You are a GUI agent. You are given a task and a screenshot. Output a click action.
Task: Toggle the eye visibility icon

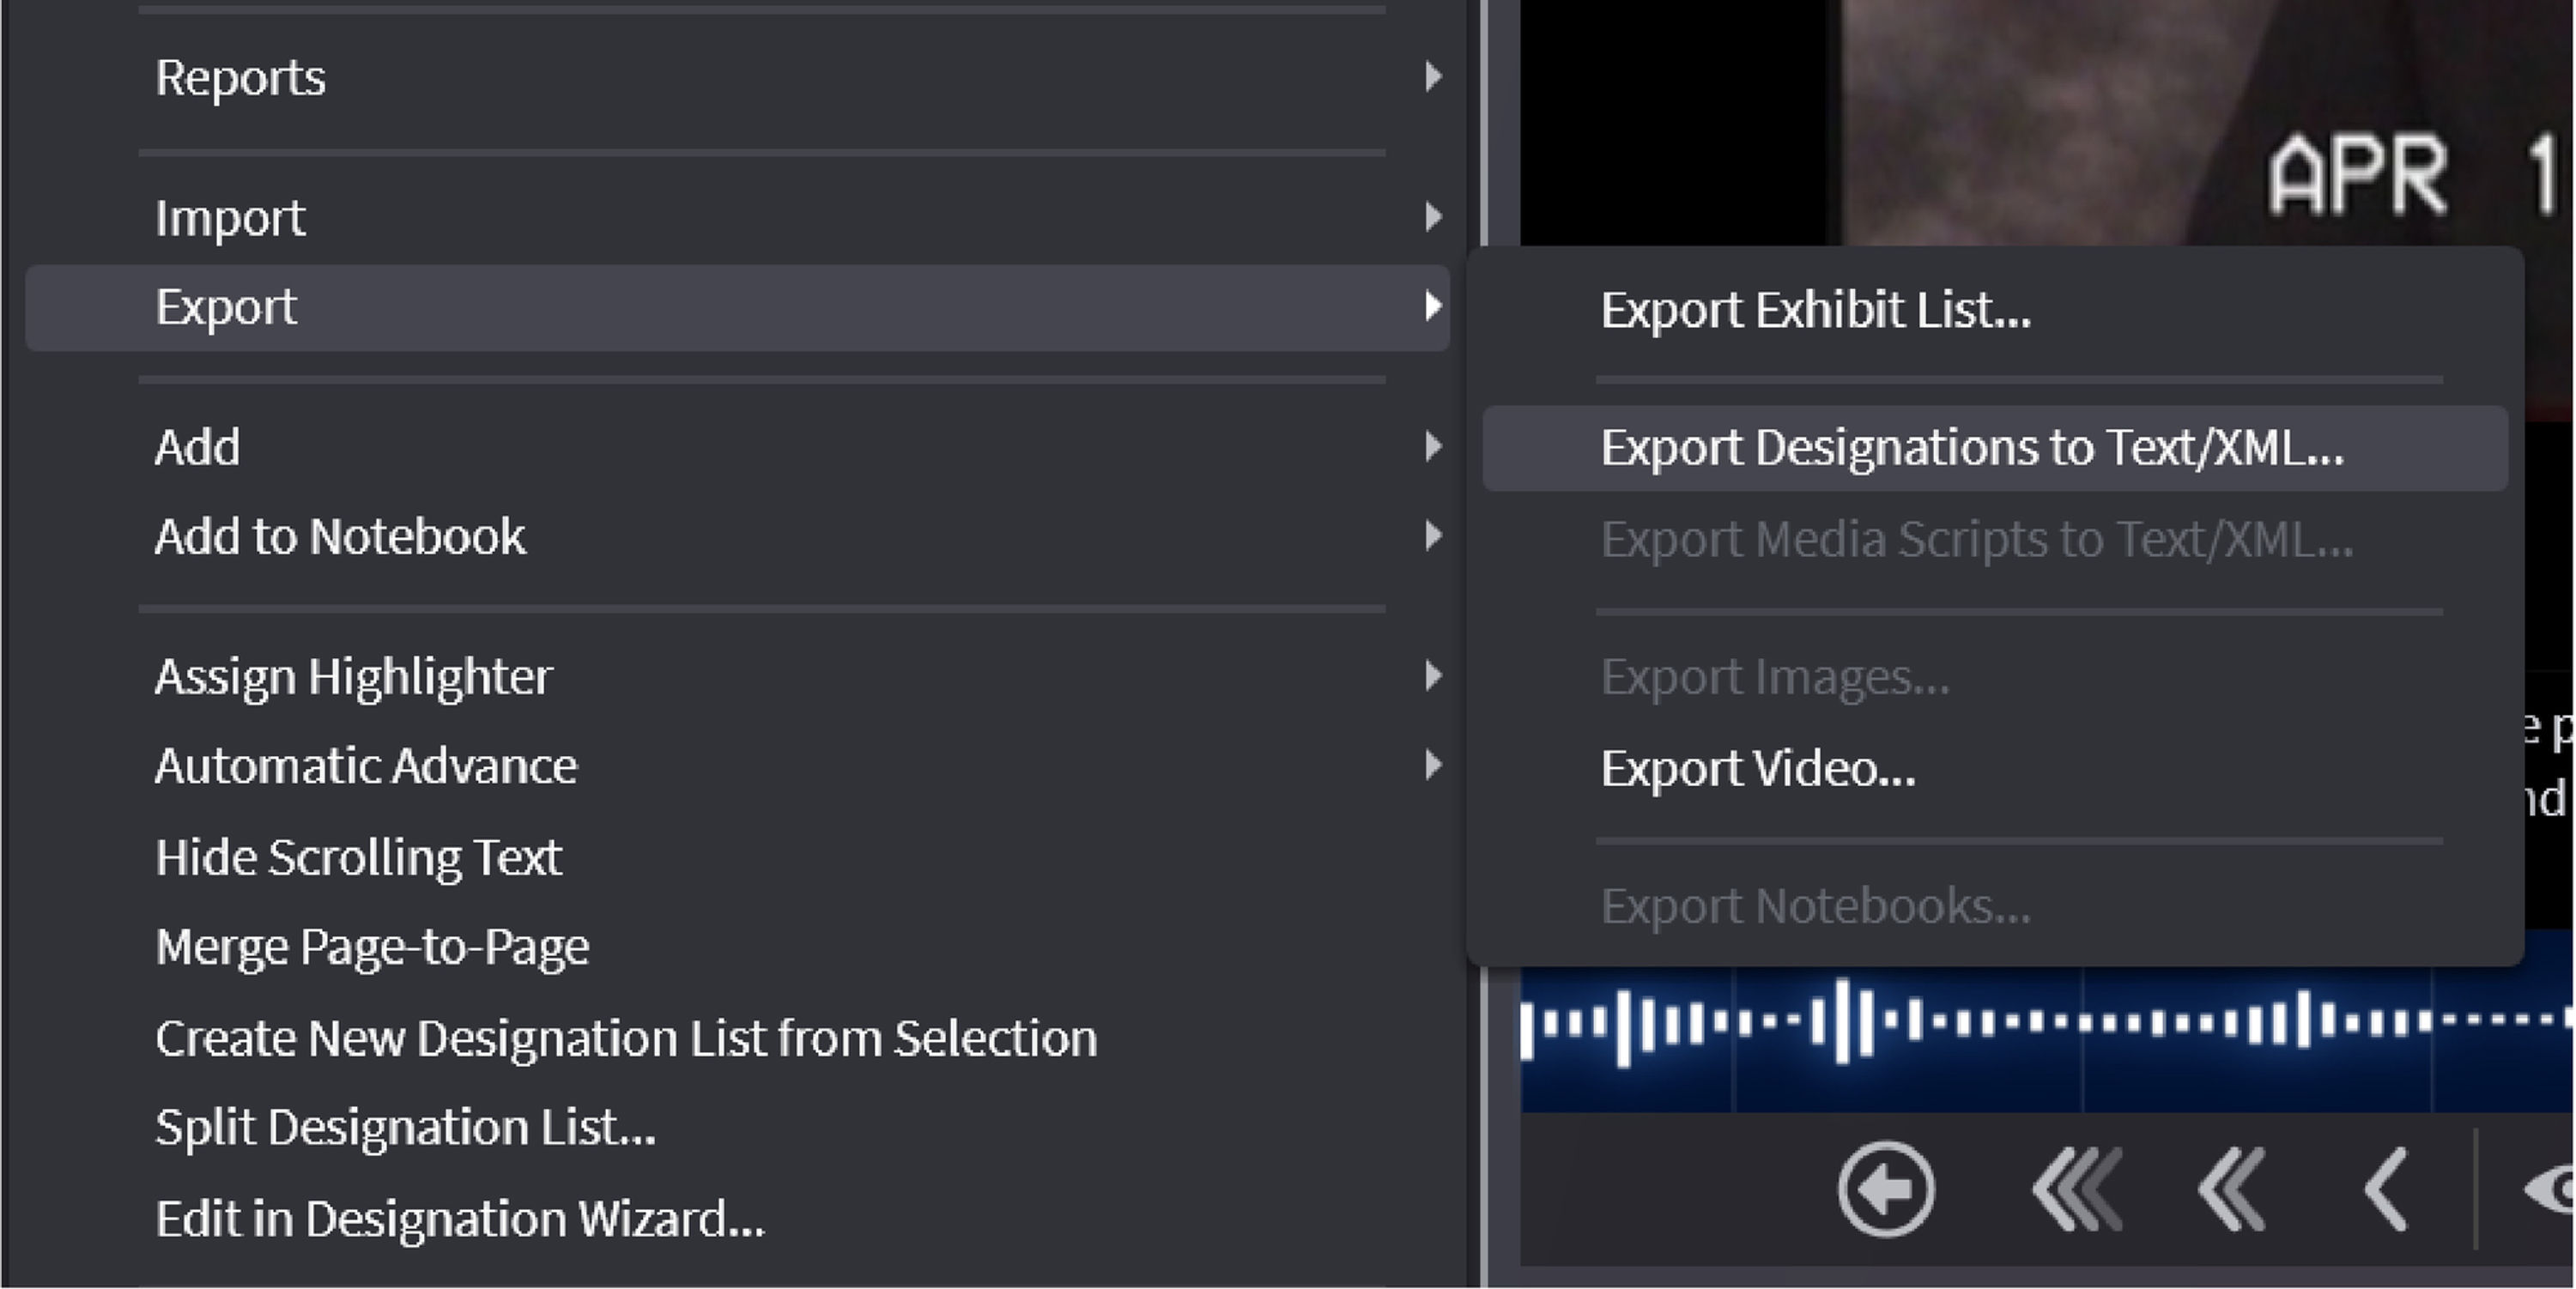click(2552, 1190)
